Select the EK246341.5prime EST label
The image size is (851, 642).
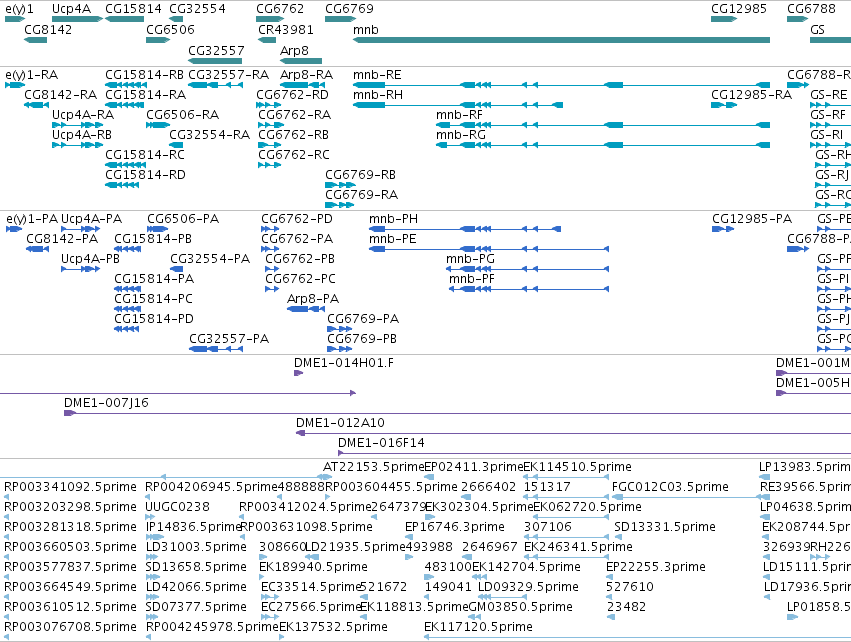(579, 546)
